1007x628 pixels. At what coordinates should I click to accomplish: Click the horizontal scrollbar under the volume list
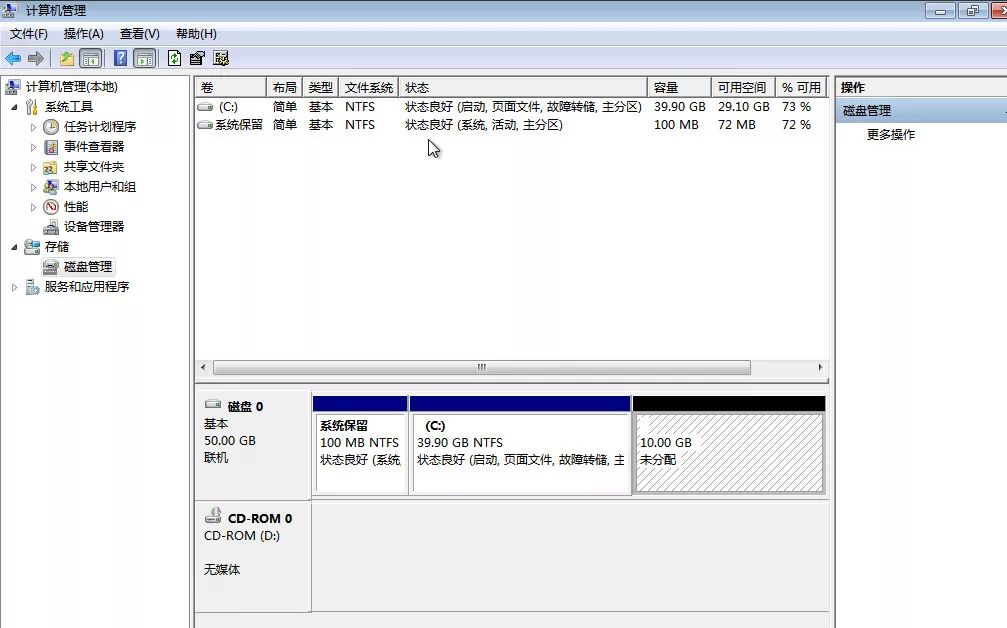(x=480, y=368)
